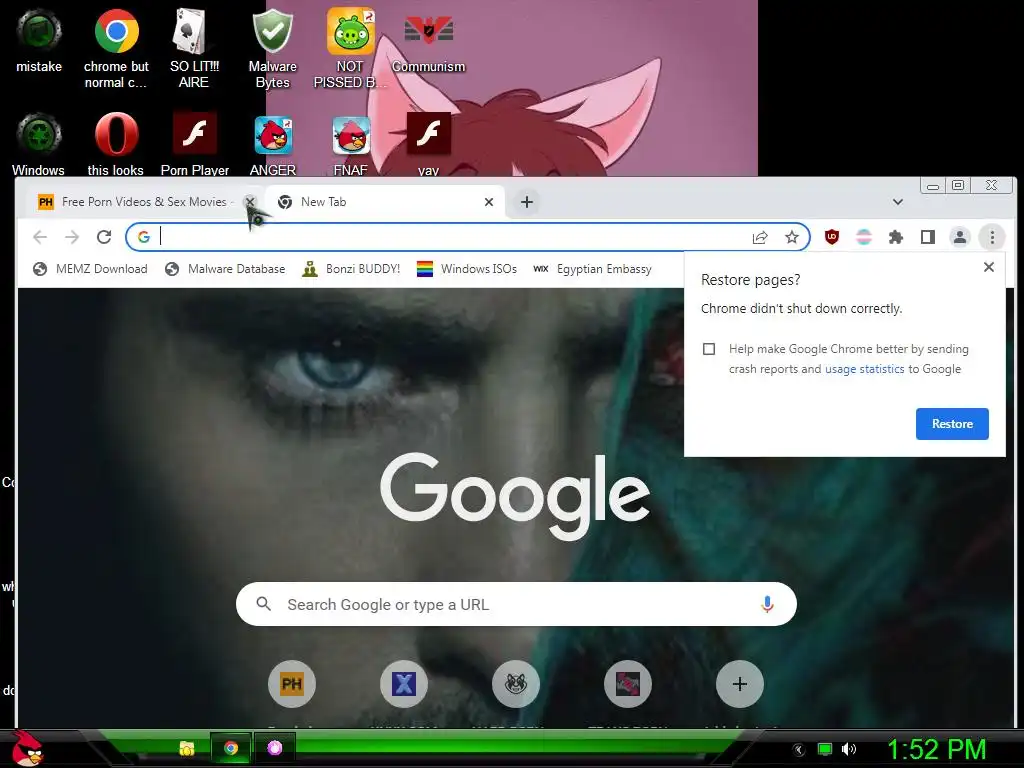This screenshot has height=768, width=1024.
Task: Reload the current Chrome page
Action: 104,237
